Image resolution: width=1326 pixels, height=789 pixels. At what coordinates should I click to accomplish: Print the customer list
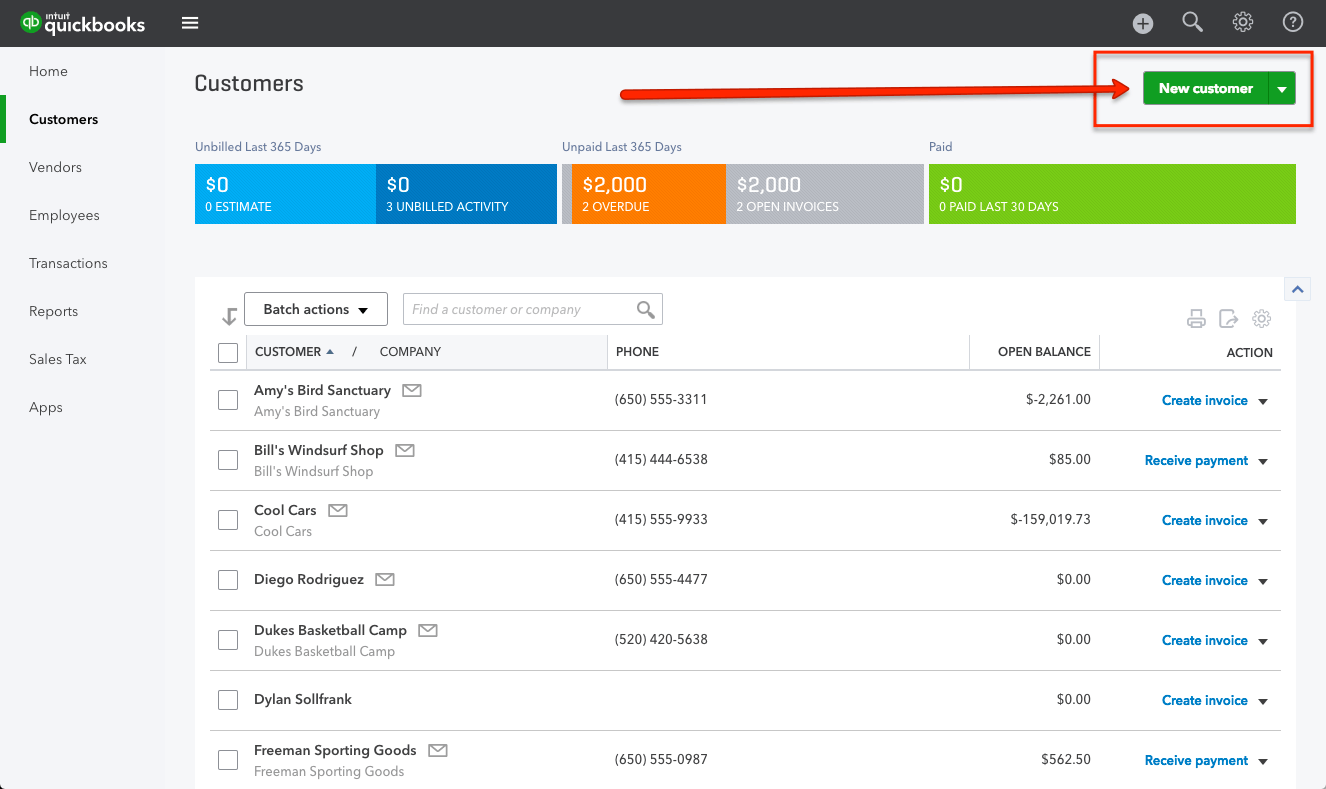click(x=1196, y=319)
